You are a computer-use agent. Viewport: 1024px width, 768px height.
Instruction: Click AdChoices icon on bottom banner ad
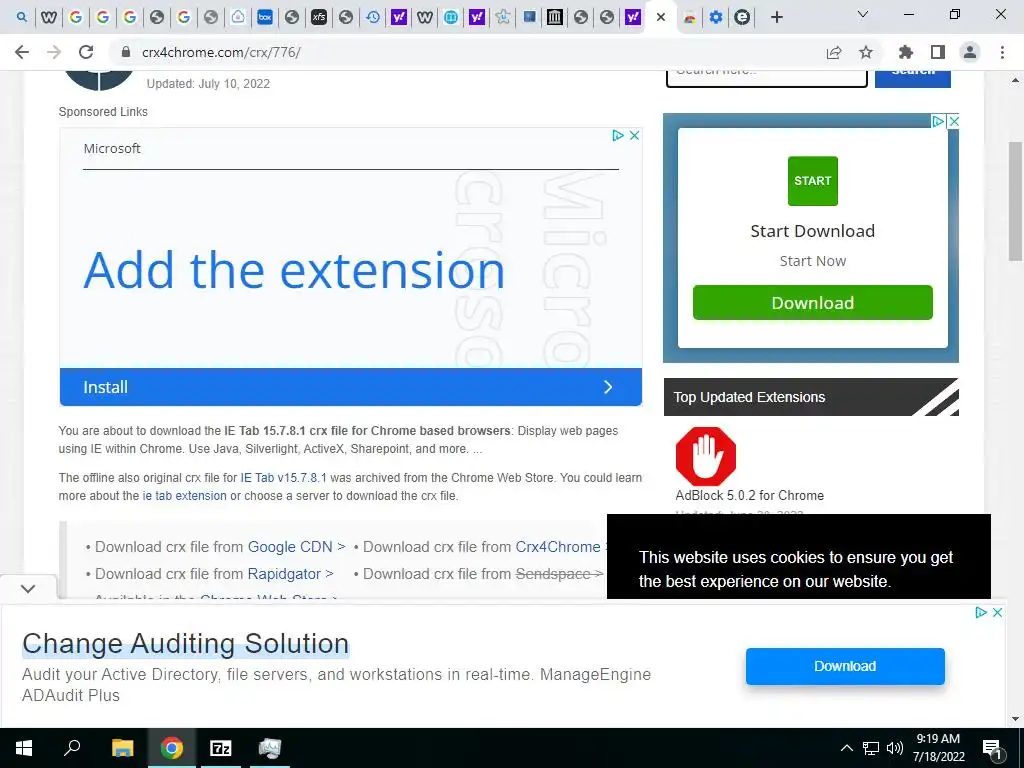point(980,613)
